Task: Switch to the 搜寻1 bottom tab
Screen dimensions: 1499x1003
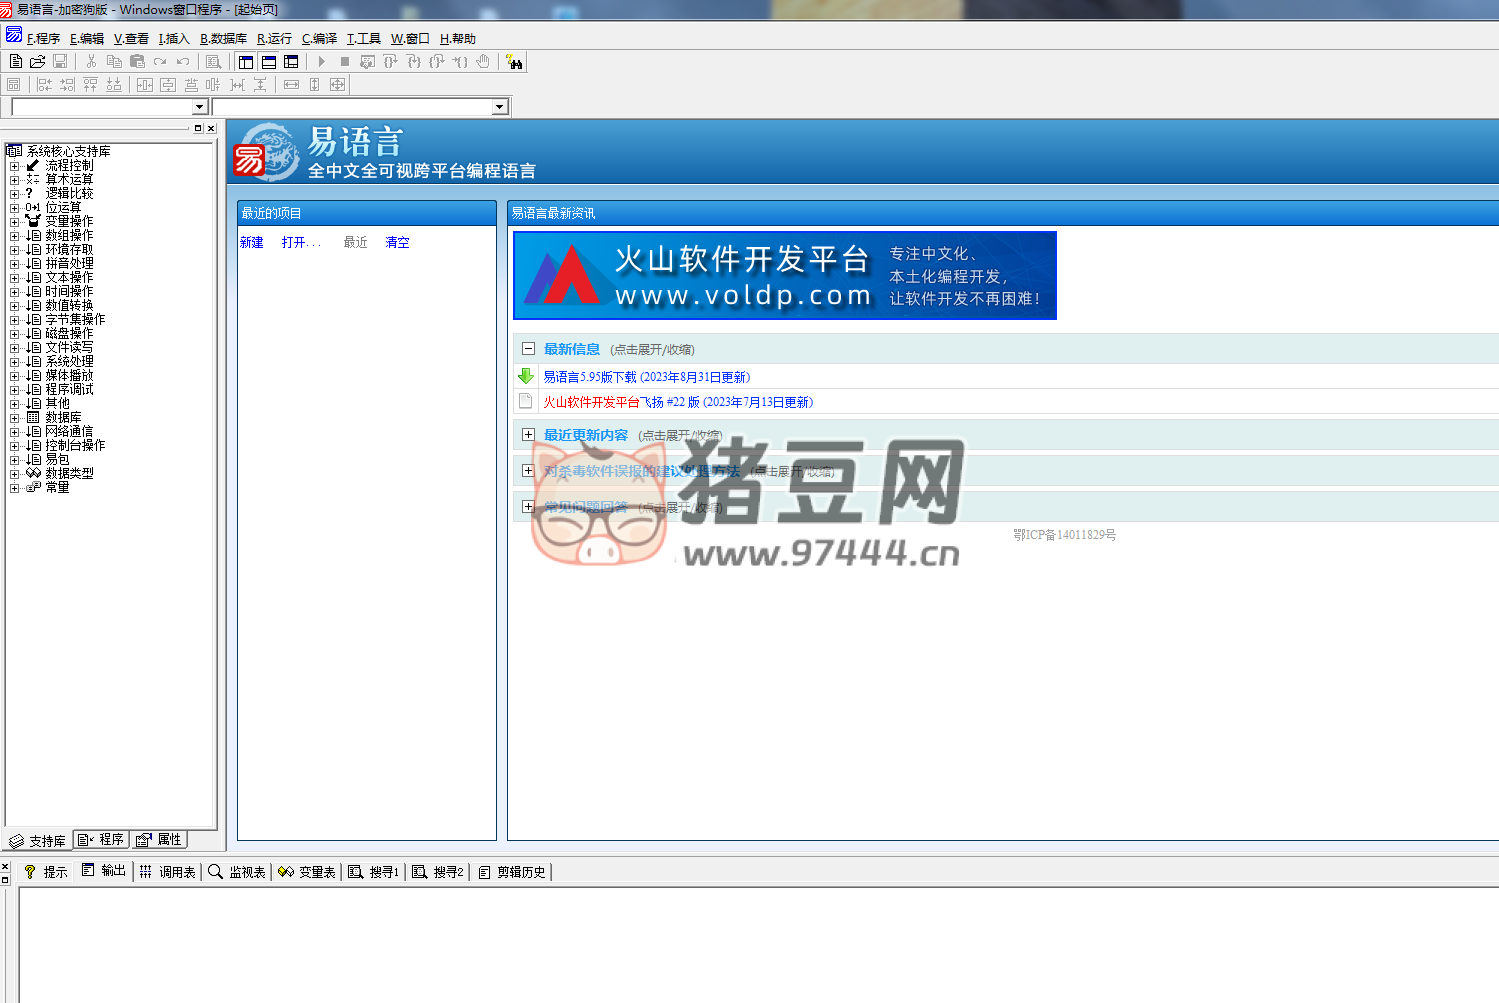Action: (373, 872)
